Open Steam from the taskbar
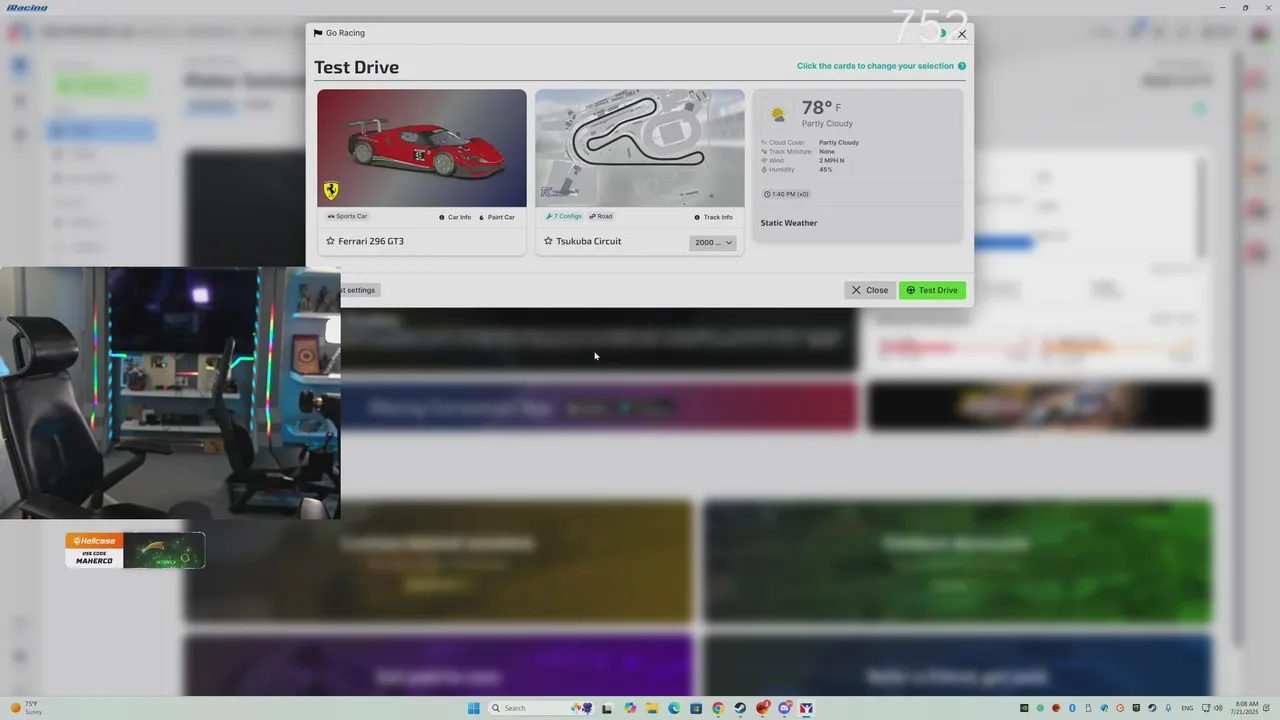Viewport: 1280px width, 720px height. click(740, 708)
